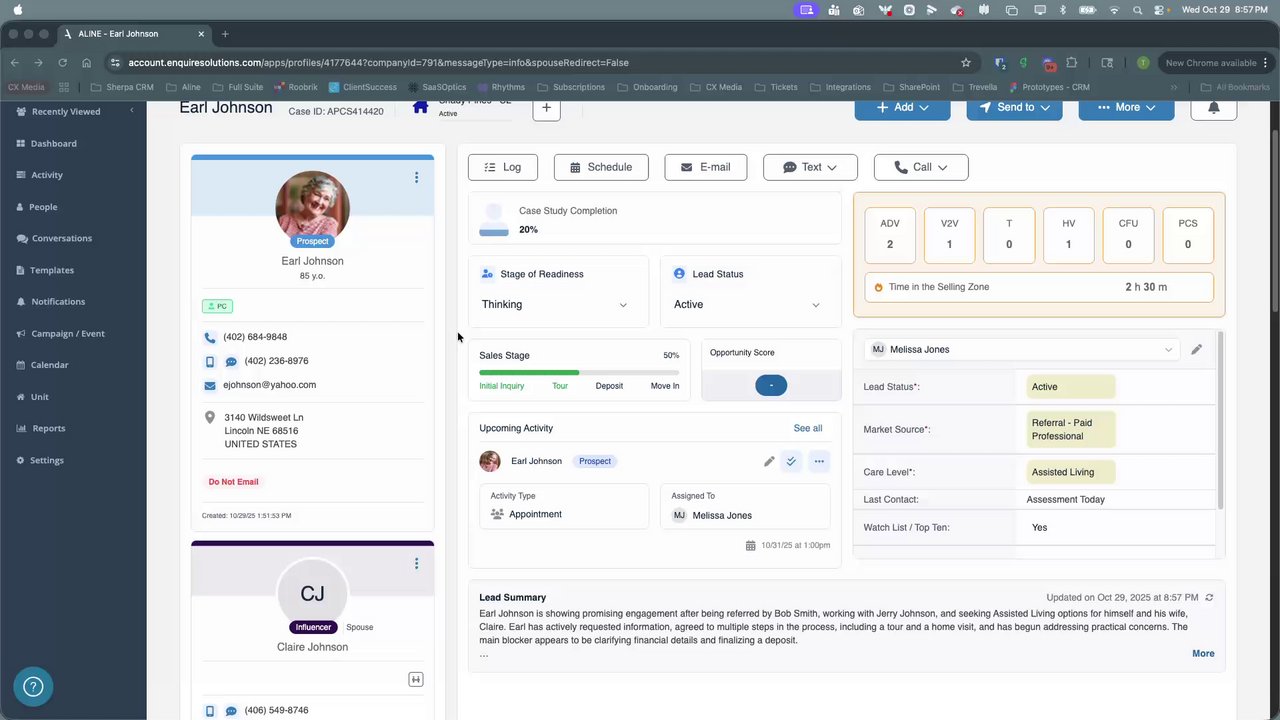Click the plus button next to the community
This screenshot has width=1280, height=720.
[546, 108]
